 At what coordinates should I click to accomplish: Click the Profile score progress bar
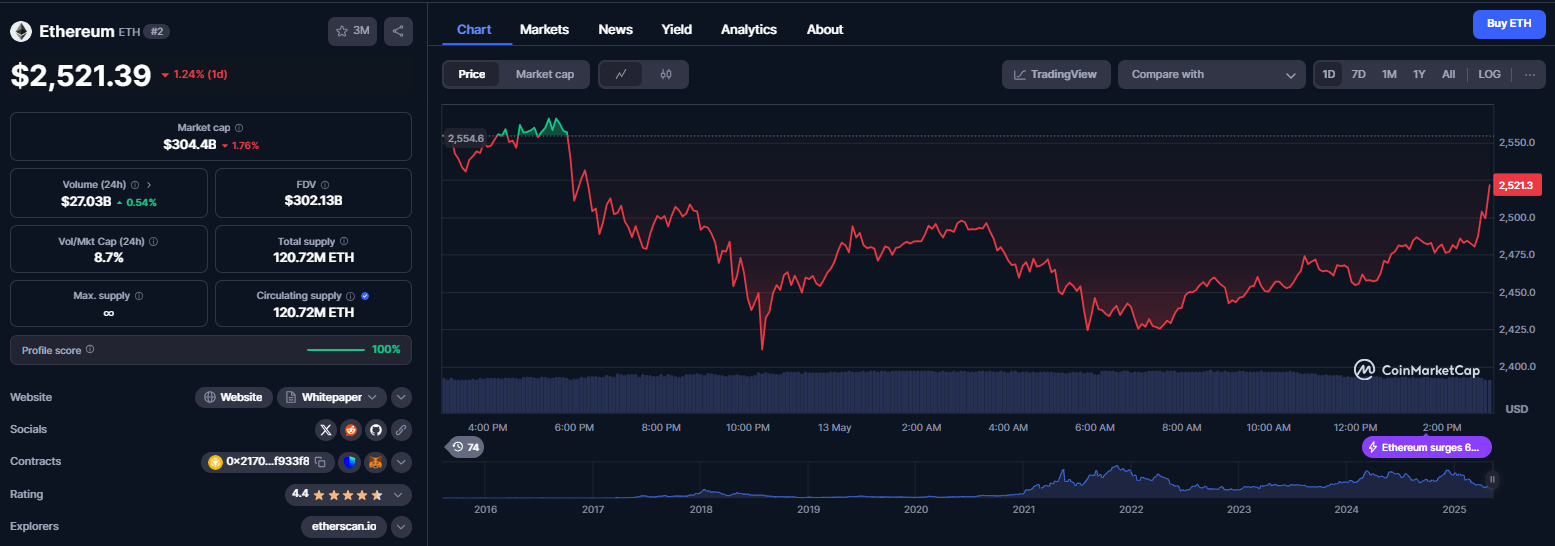[x=336, y=350]
